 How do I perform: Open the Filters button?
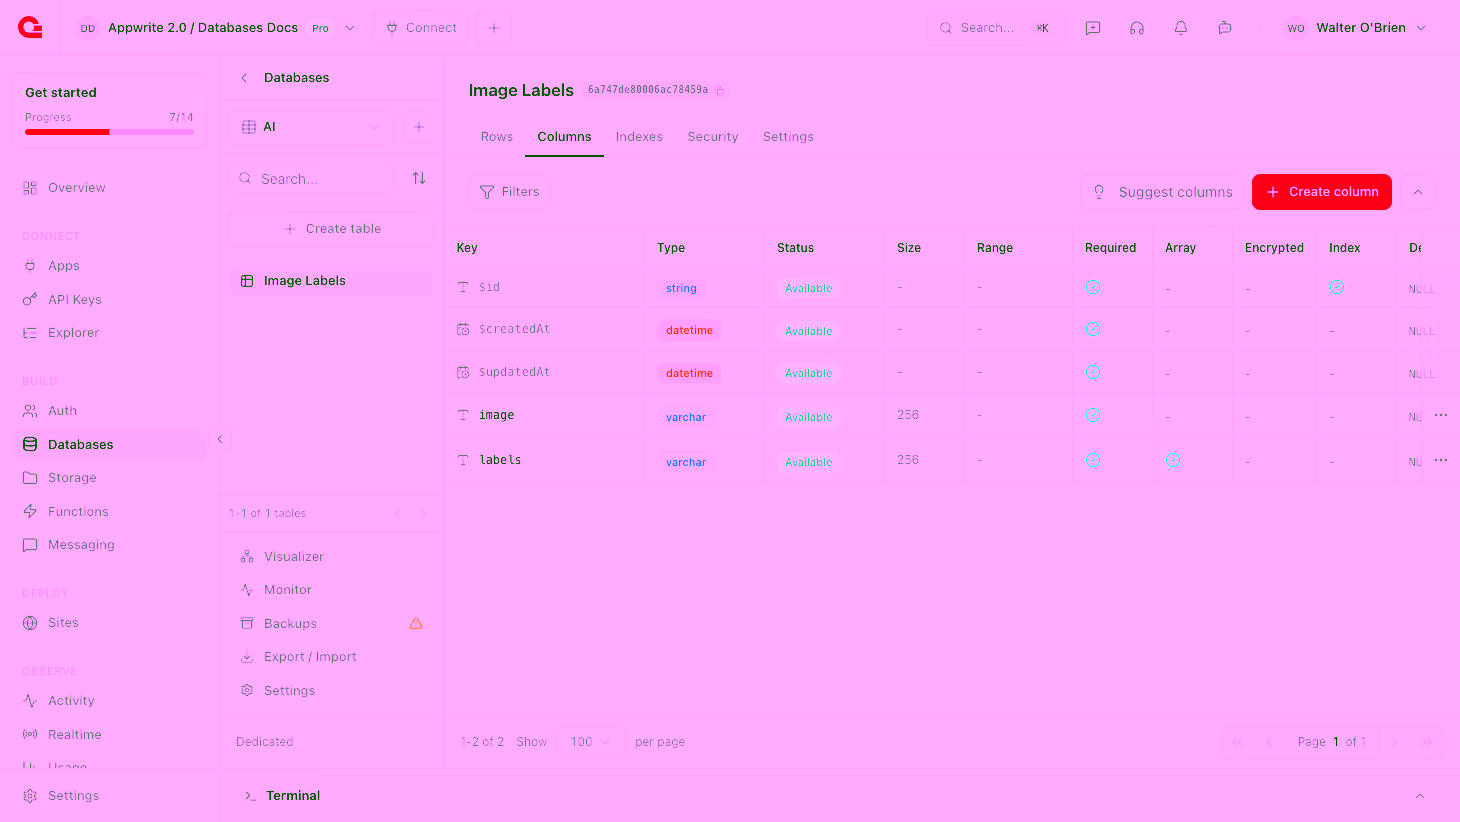click(x=509, y=192)
